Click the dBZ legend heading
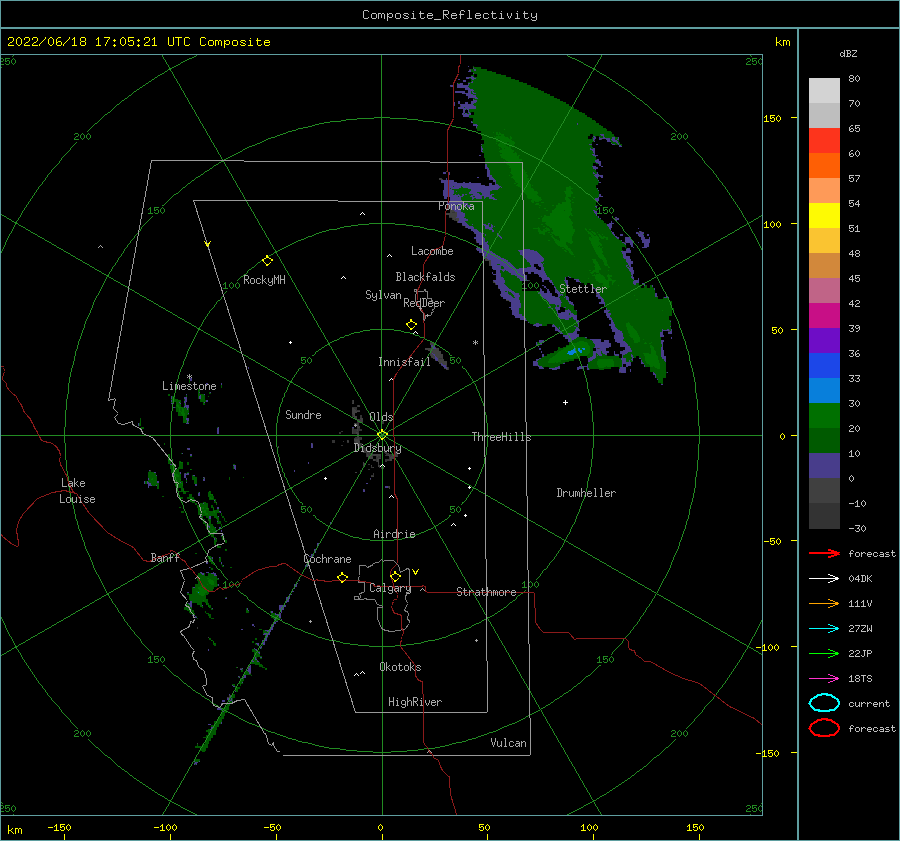The image size is (900, 841). click(x=848, y=53)
